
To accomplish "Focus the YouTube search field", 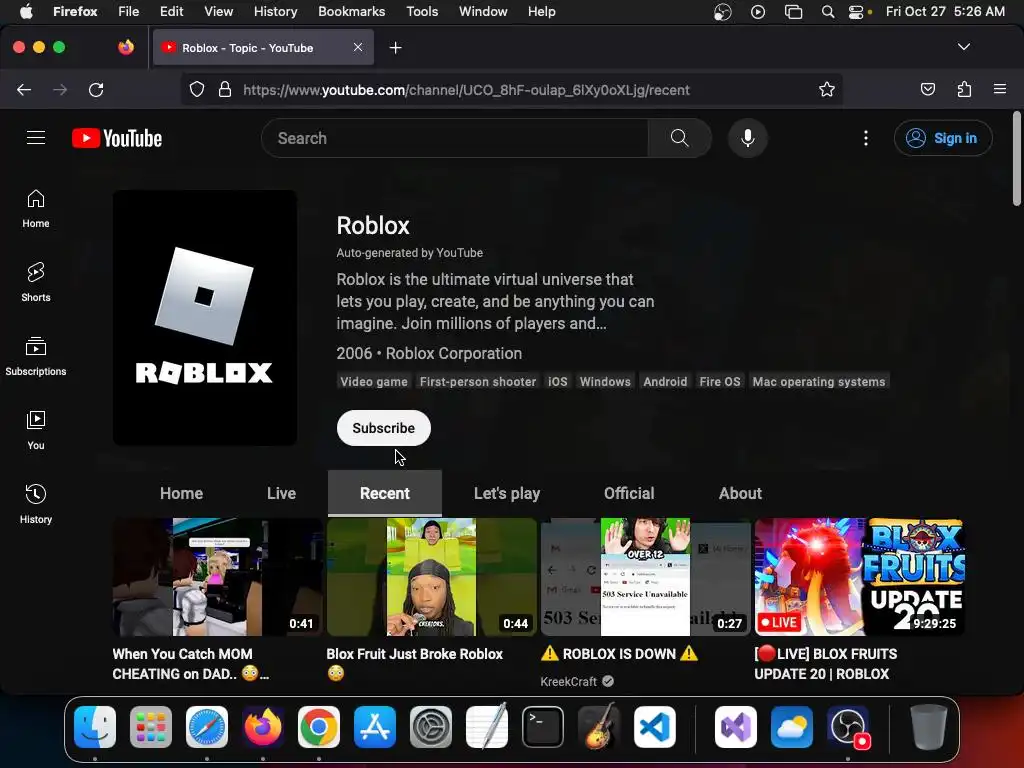I will click(x=455, y=138).
